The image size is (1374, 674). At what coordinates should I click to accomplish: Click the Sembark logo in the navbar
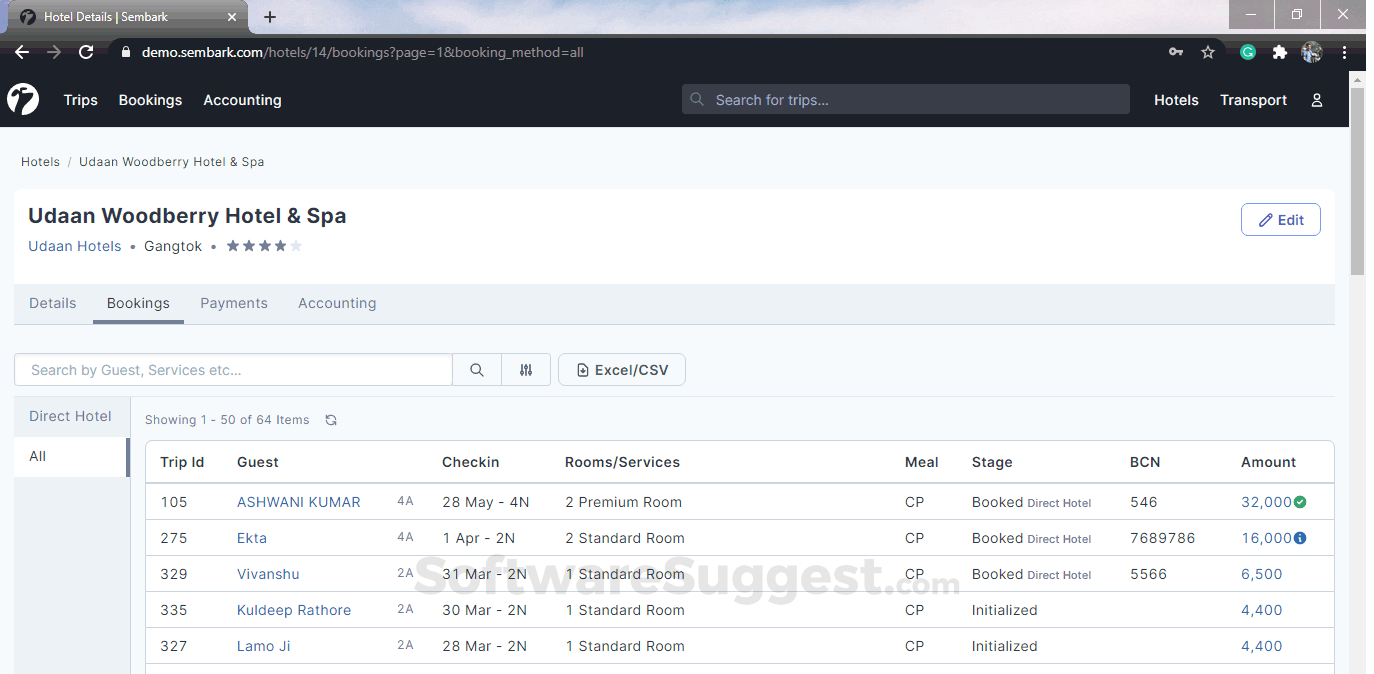point(22,99)
